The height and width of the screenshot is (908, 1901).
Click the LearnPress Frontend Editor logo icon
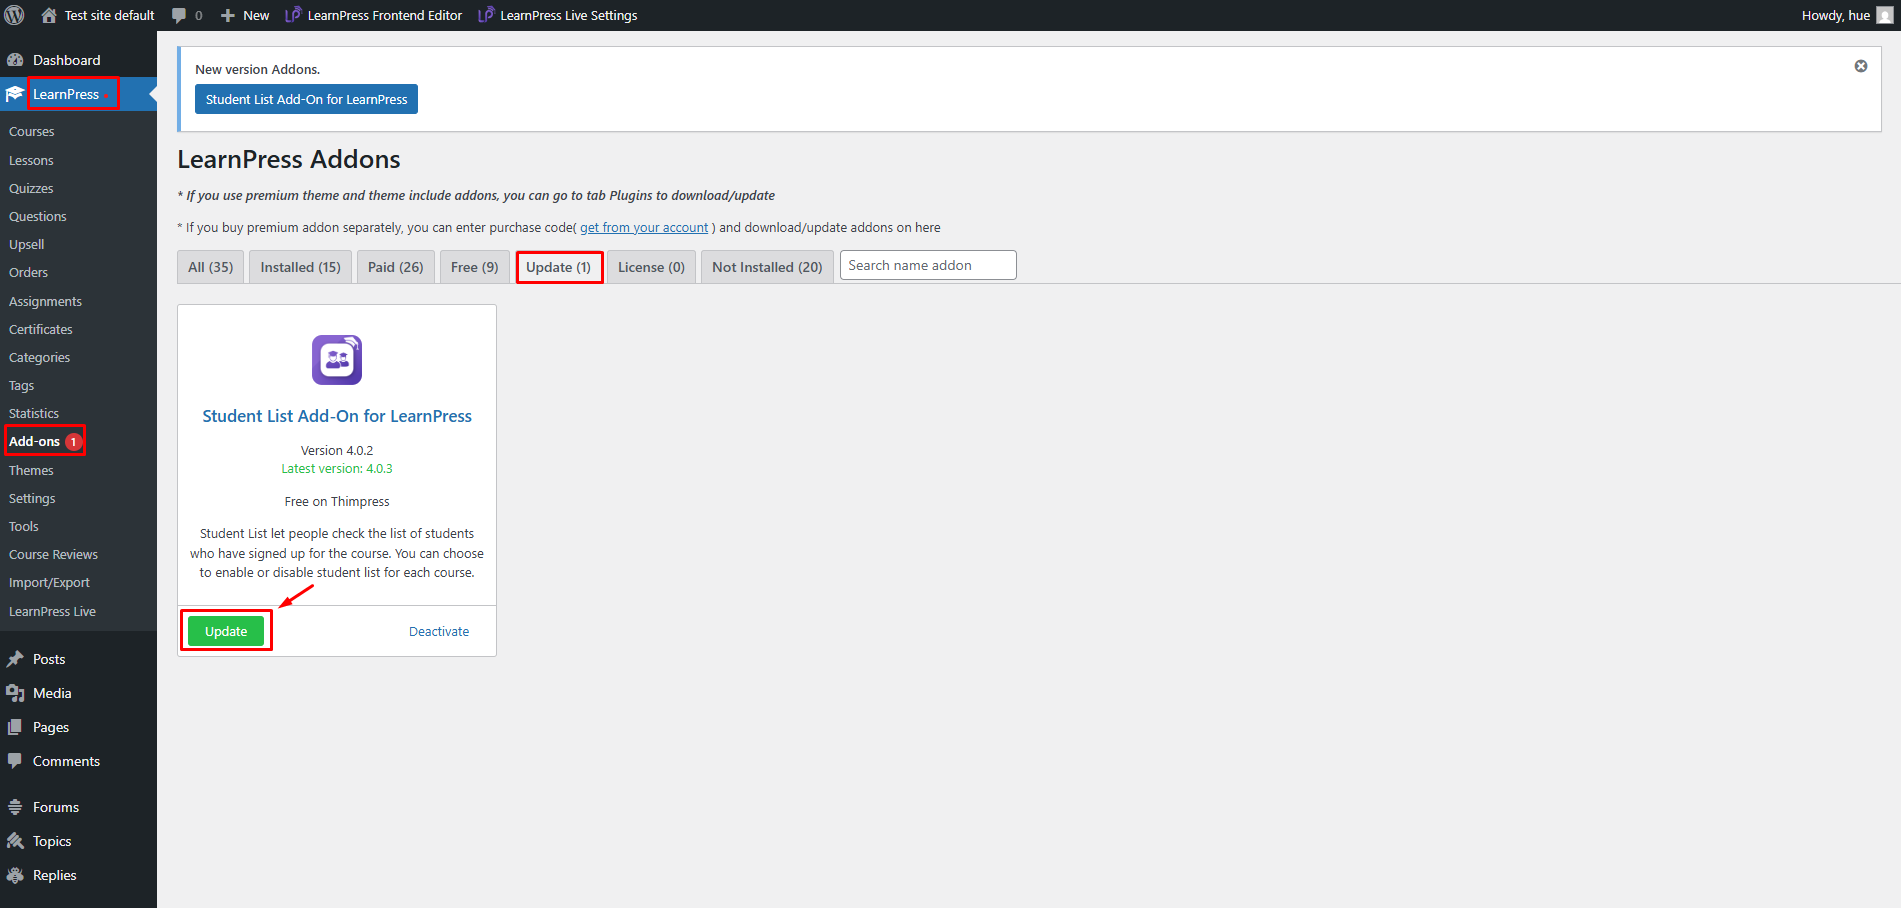pos(293,15)
